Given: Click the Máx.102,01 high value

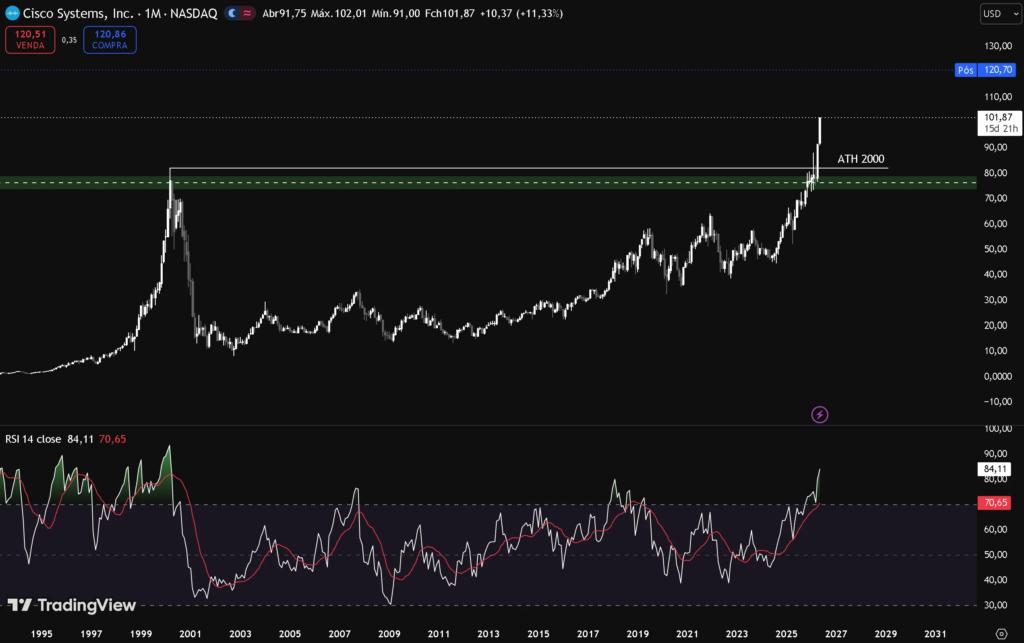Looking at the screenshot, I should 338,13.
